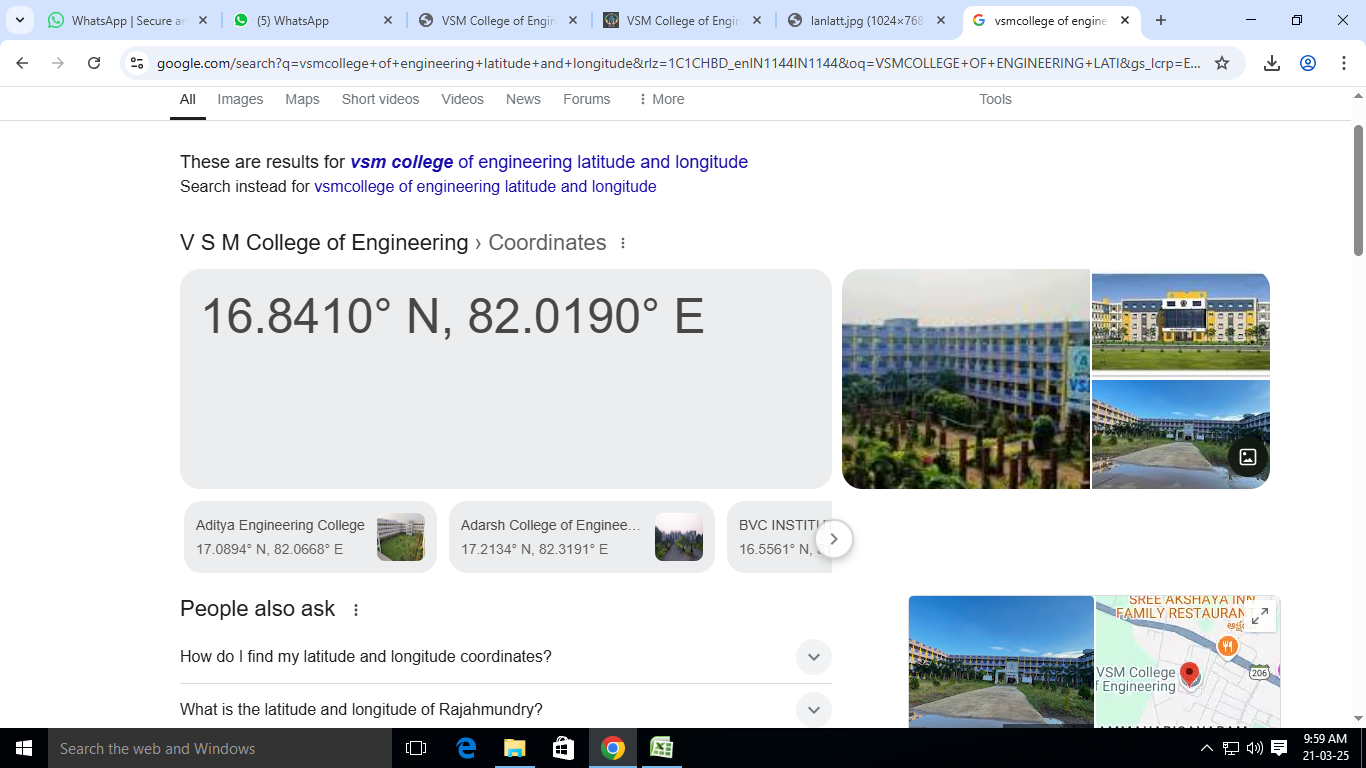Click coordinates 16.8410° N, 82.0190° E

pyautogui.click(x=453, y=316)
